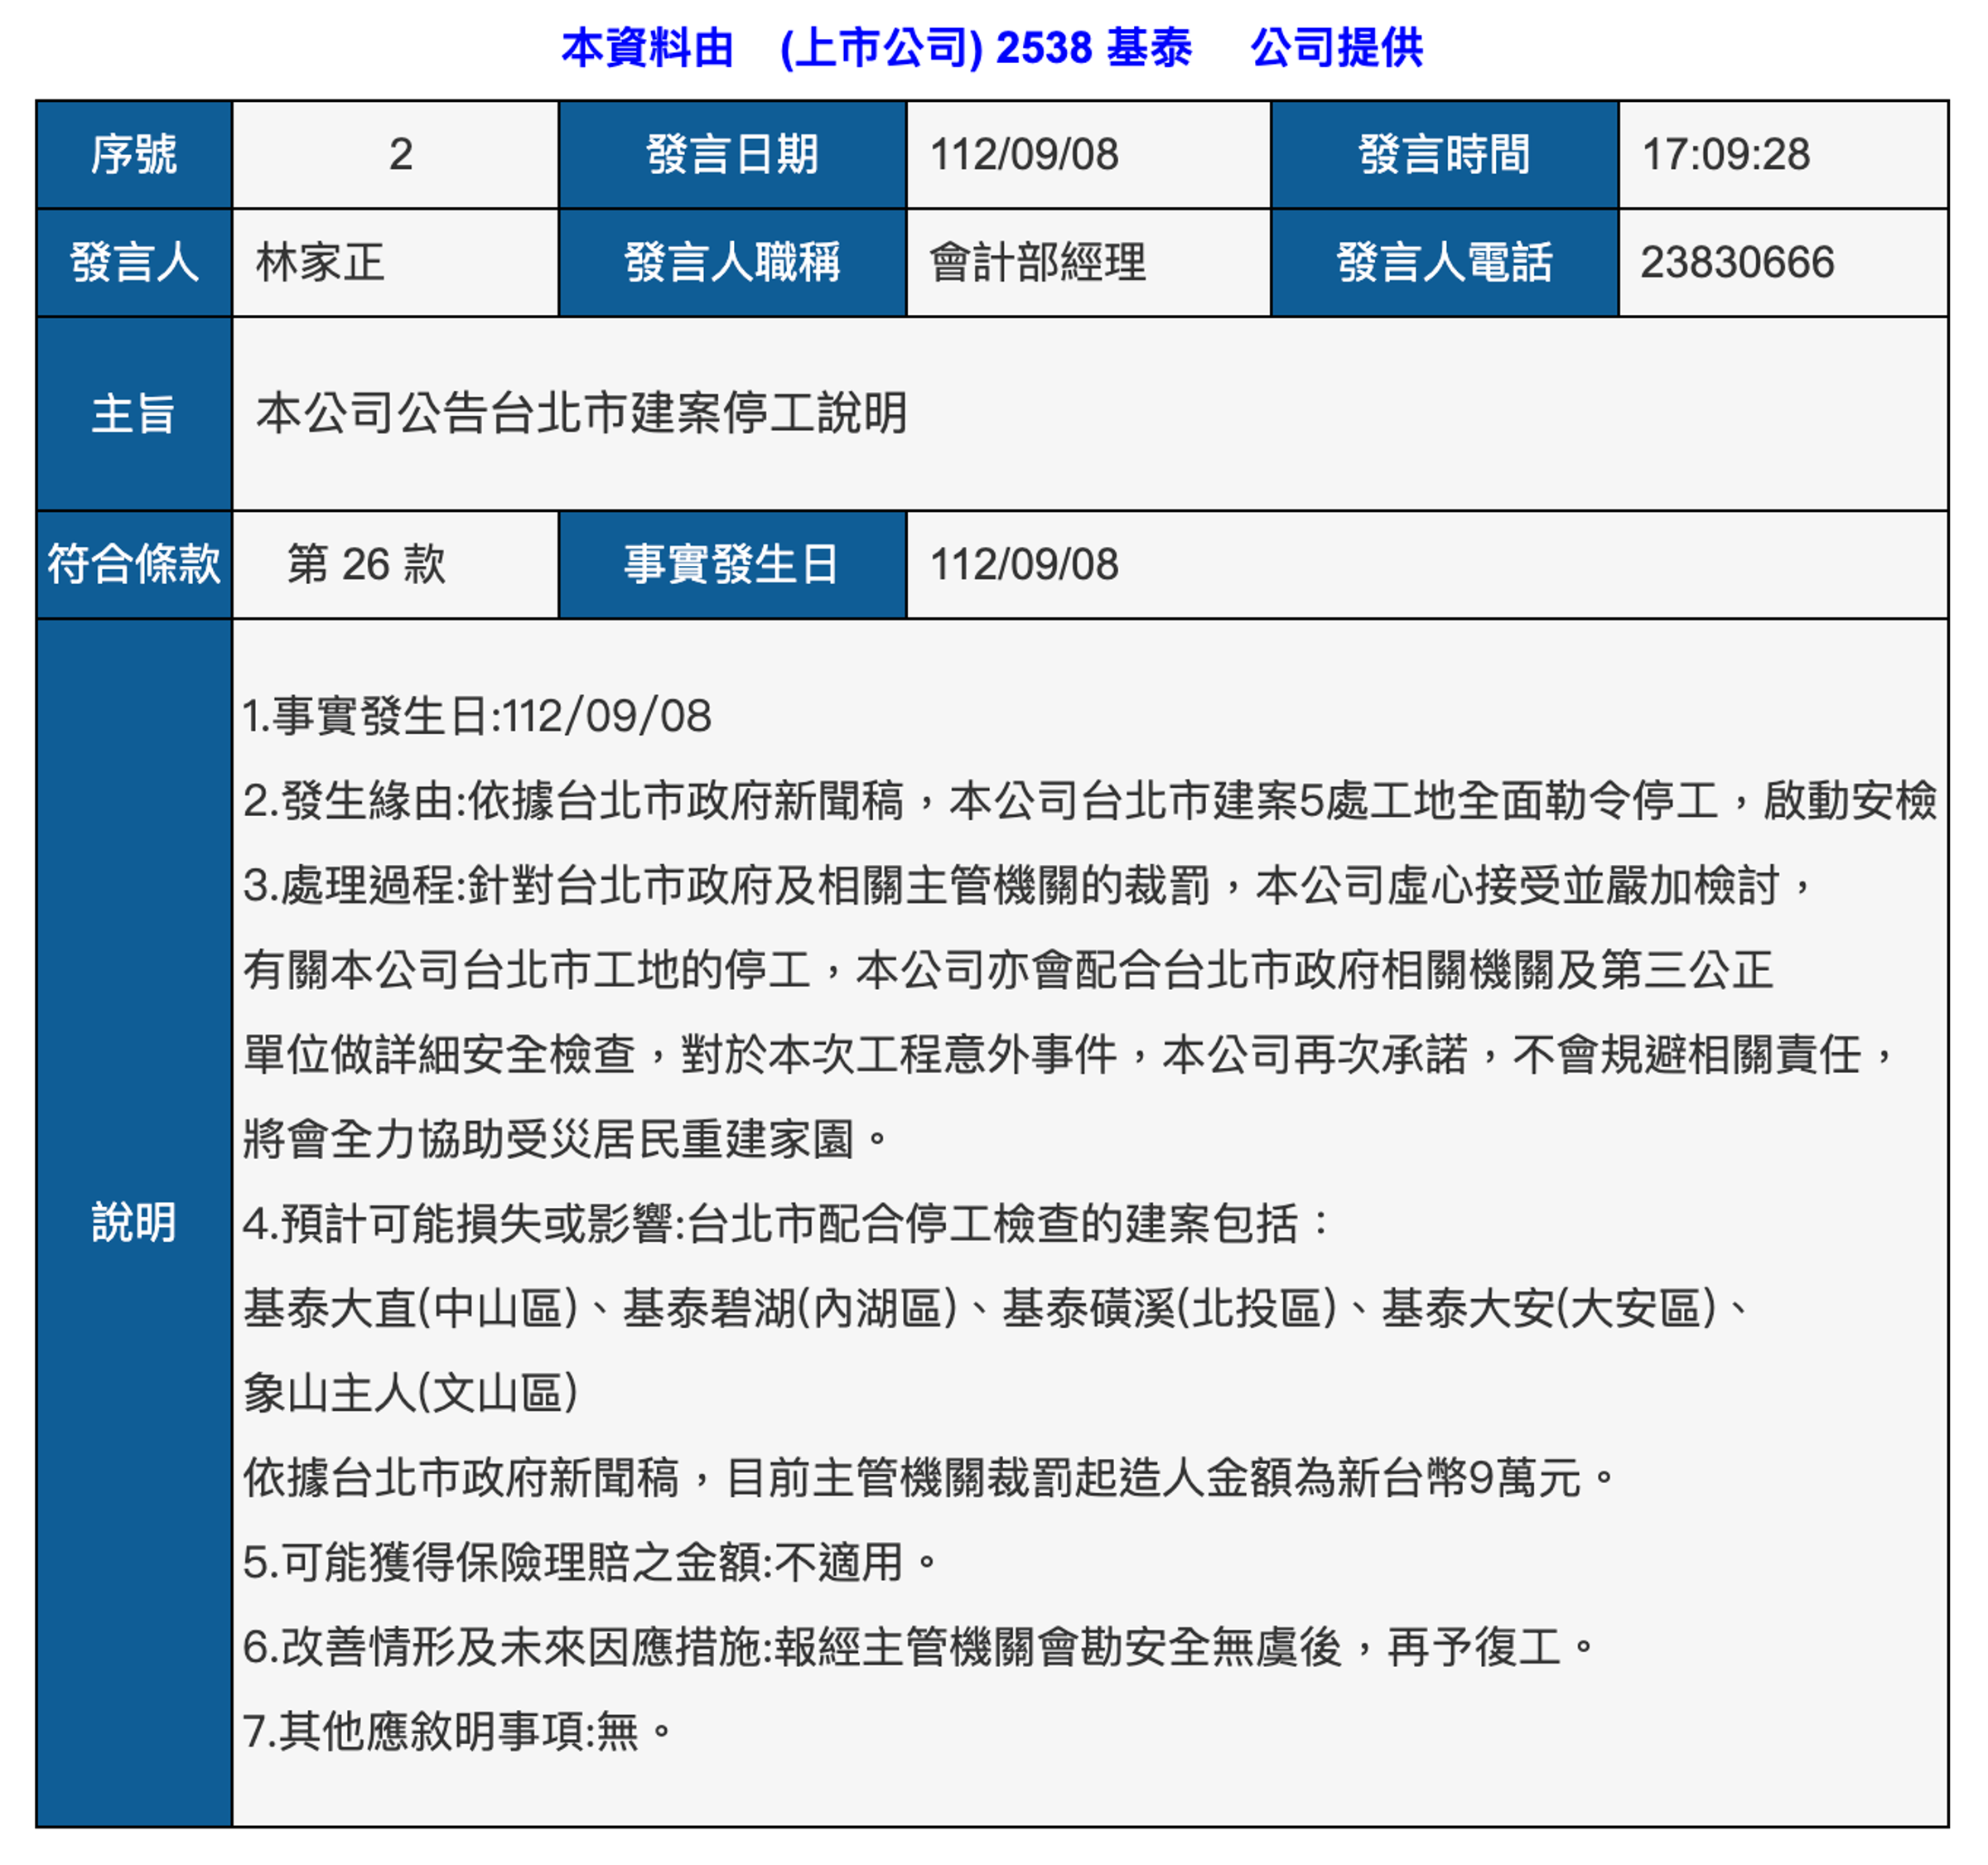Click the '發言時間' header cell
Screen dimensions: 1988x1865
(1444, 155)
